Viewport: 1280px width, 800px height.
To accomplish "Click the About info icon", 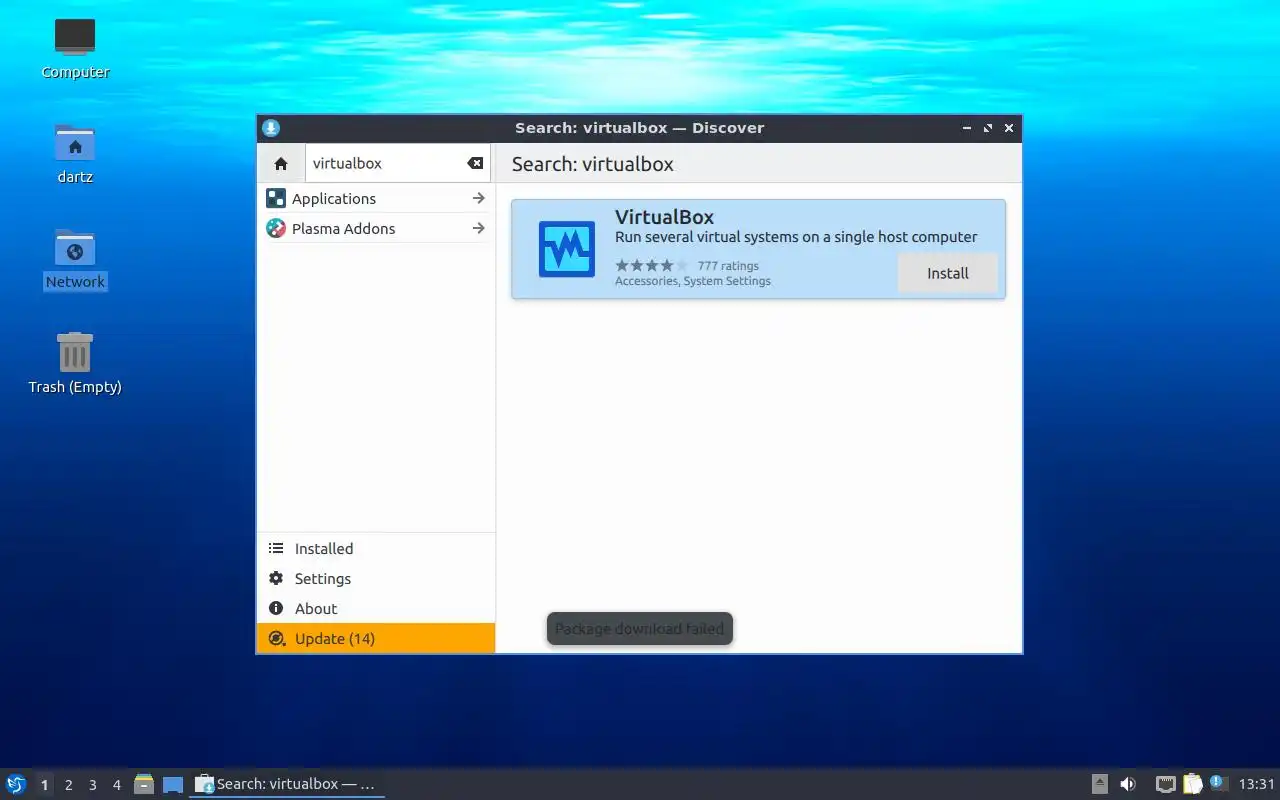I will tap(276, 609).
